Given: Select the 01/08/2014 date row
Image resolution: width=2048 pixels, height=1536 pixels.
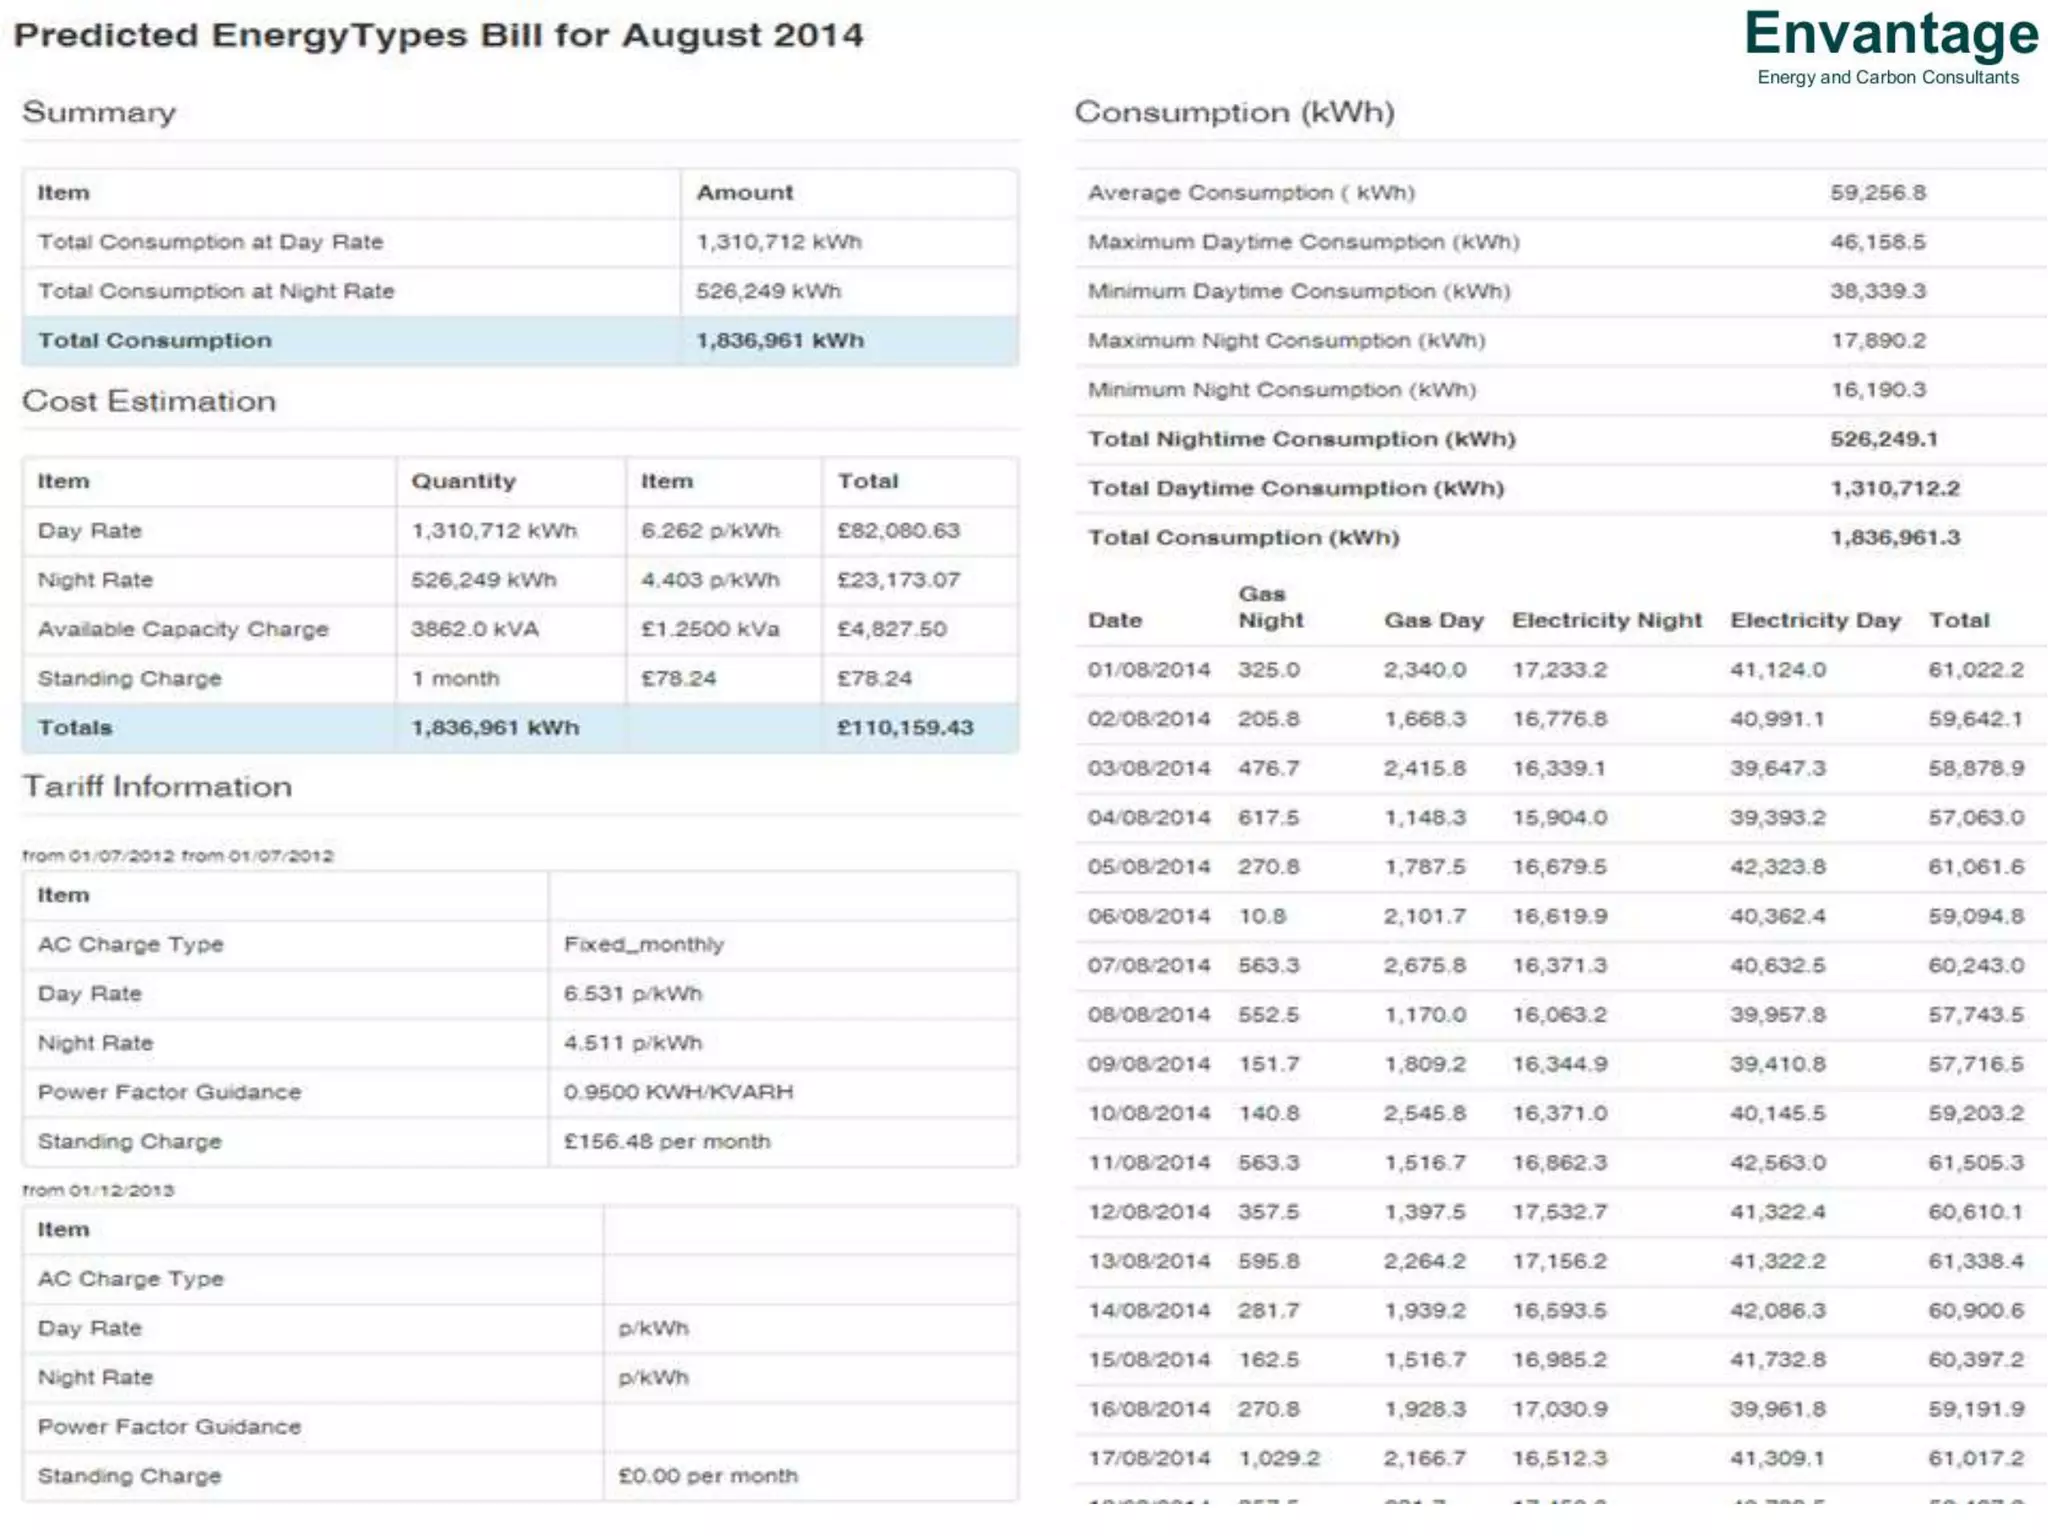Looking at the screenshot, I should (1148, 670).
